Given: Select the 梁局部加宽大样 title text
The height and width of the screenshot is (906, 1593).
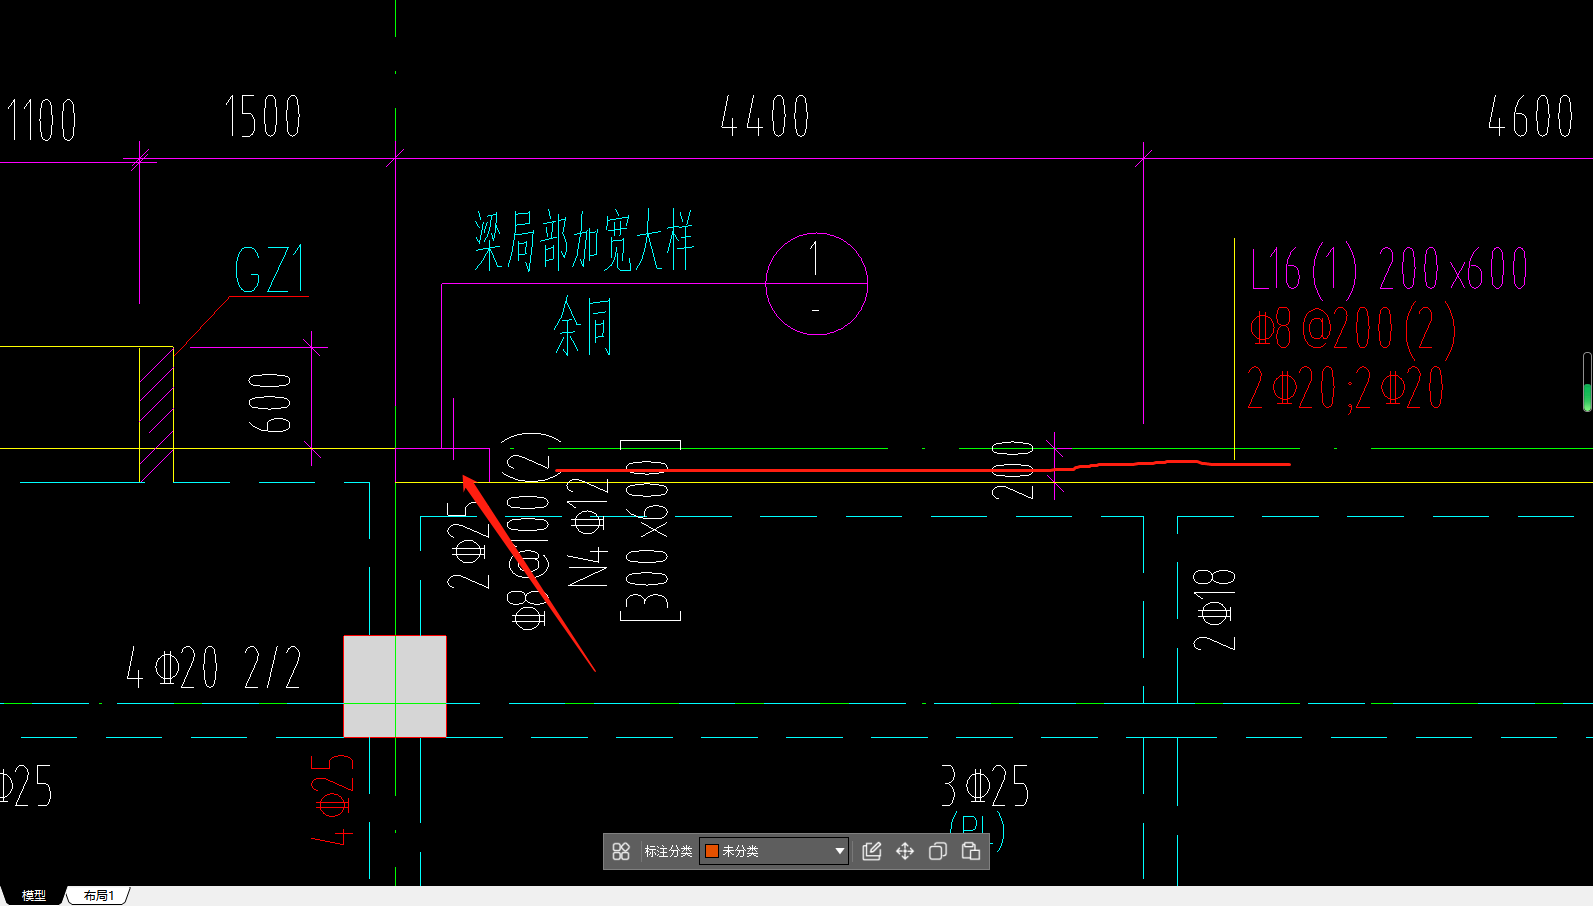Looking at the screenshot, I should [x=584, y=241].
